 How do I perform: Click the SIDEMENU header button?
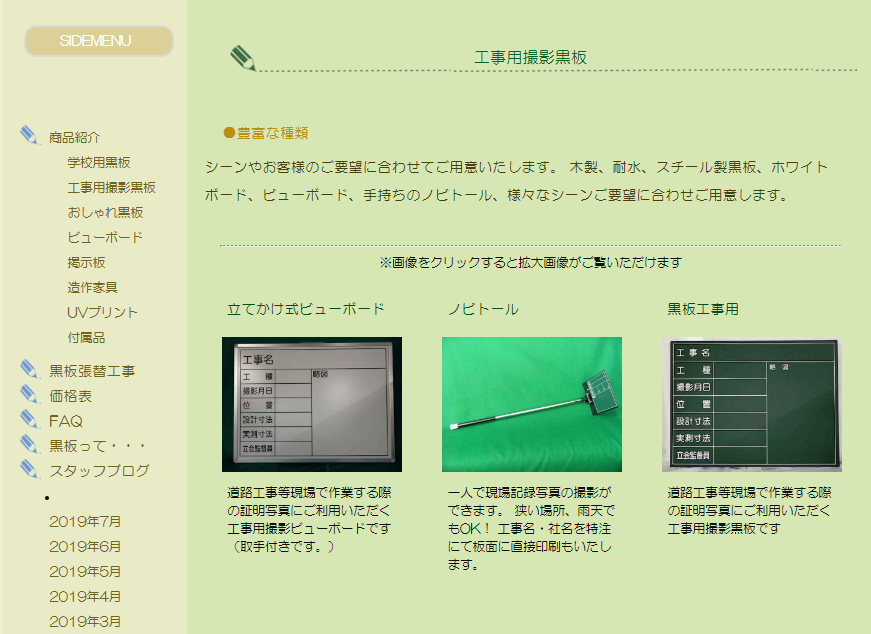click(98, 41)
